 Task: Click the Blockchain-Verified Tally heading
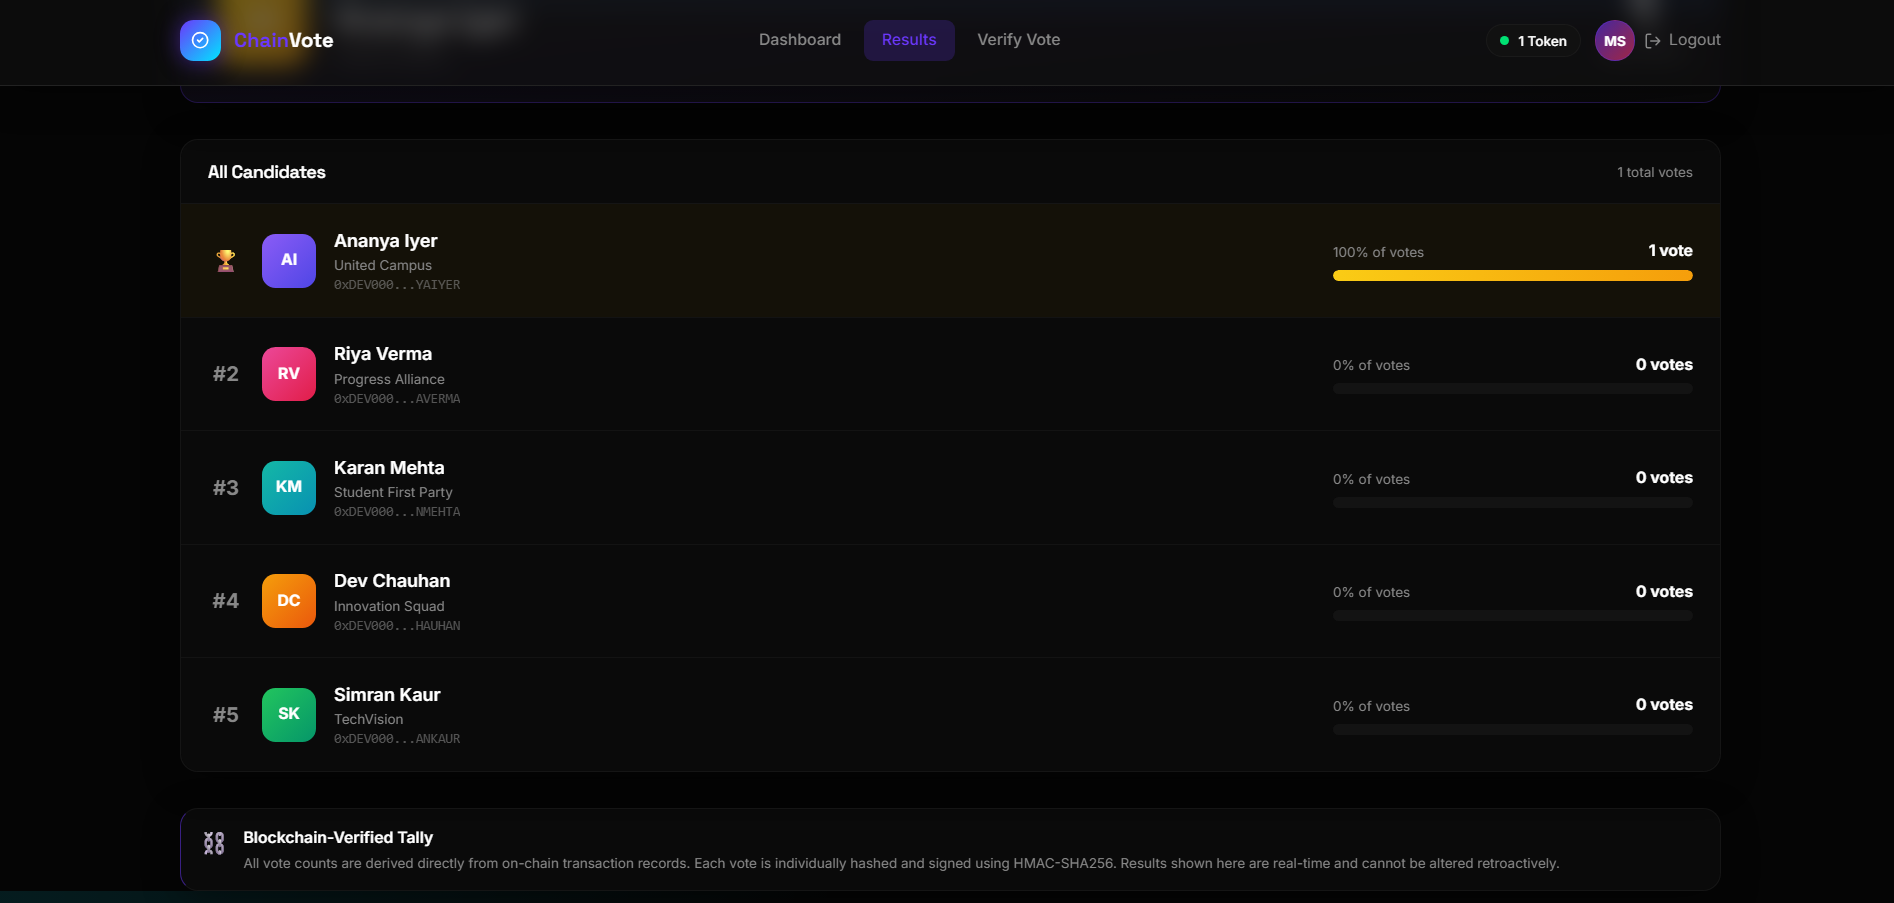pyautogui.click(x=338, y=838)
